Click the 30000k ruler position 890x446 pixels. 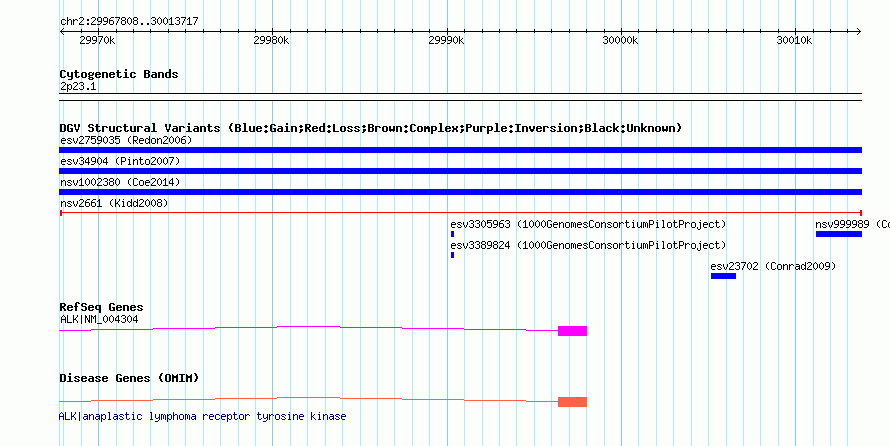tap(620, 40)
